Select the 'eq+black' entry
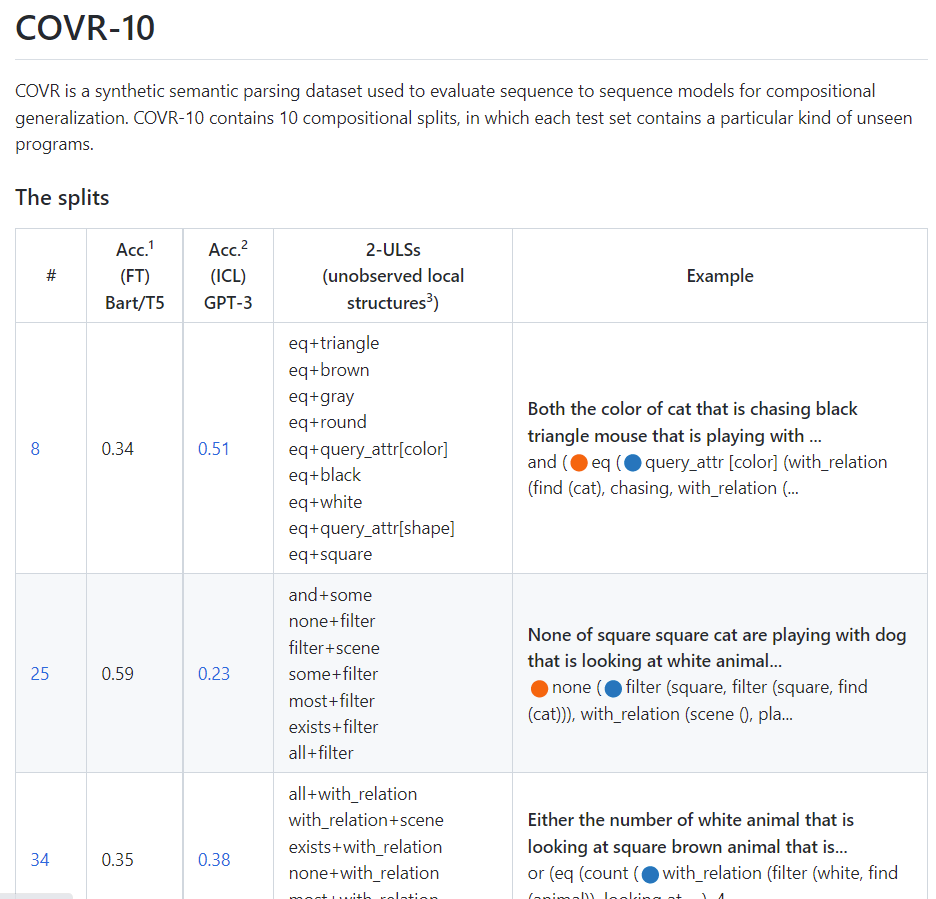The width and height of the screenshot is (936, 899). coord(325,475)
